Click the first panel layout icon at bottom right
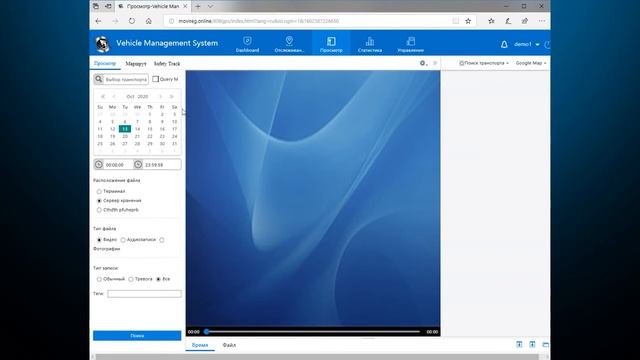 (519, 344)
